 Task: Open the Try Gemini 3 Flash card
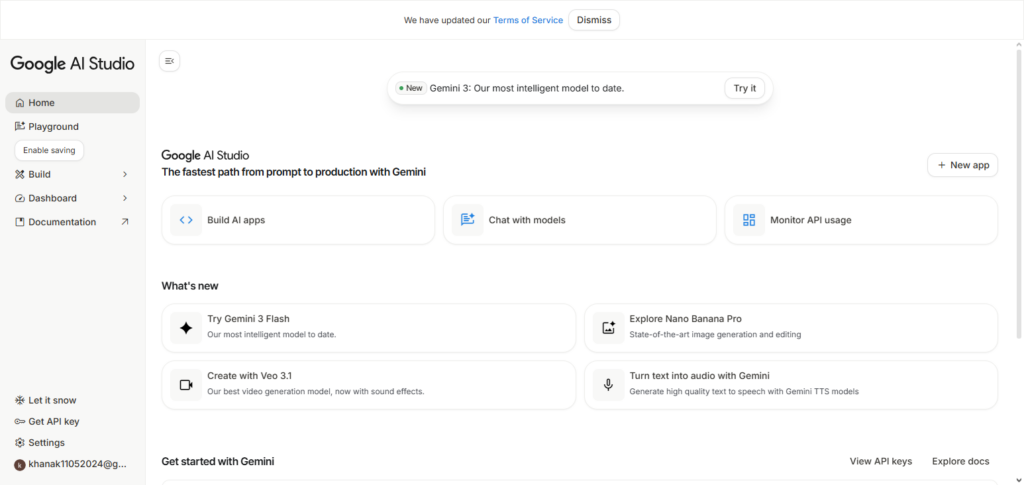pyautogui.click(x=369, y=328)
